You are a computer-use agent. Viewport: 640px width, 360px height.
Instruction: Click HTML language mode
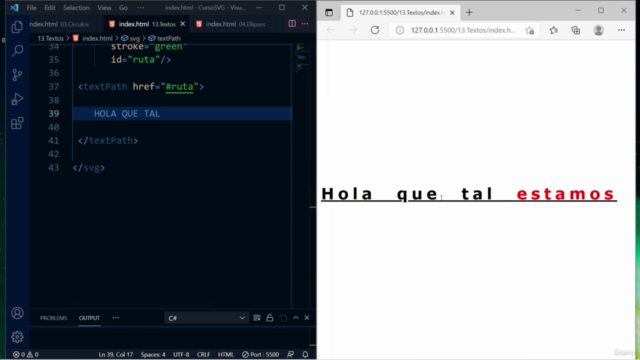pyautogui.click(x=226, y=354)
